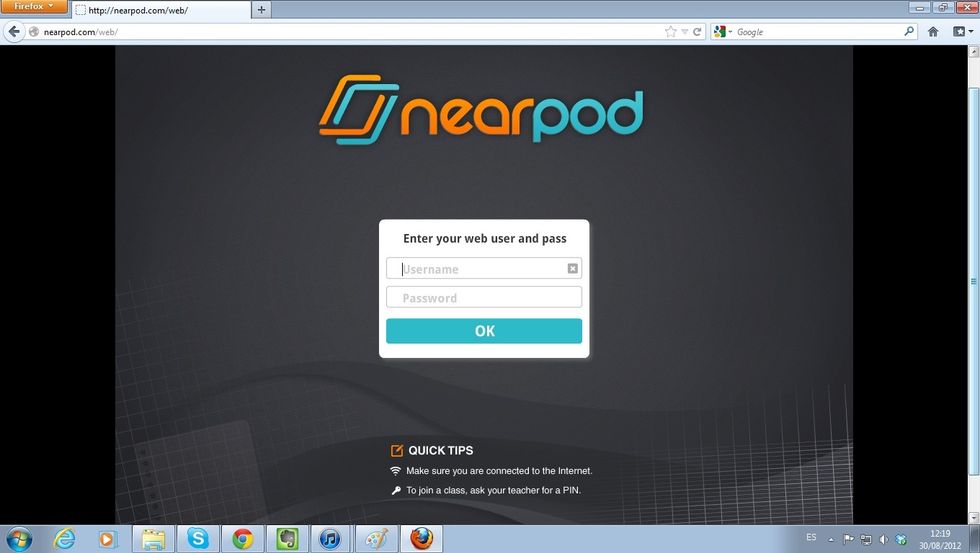Expand the URL history dropdown arrow
The width and height of the screenshot is (980, 553).
click(x=684, y=32)
